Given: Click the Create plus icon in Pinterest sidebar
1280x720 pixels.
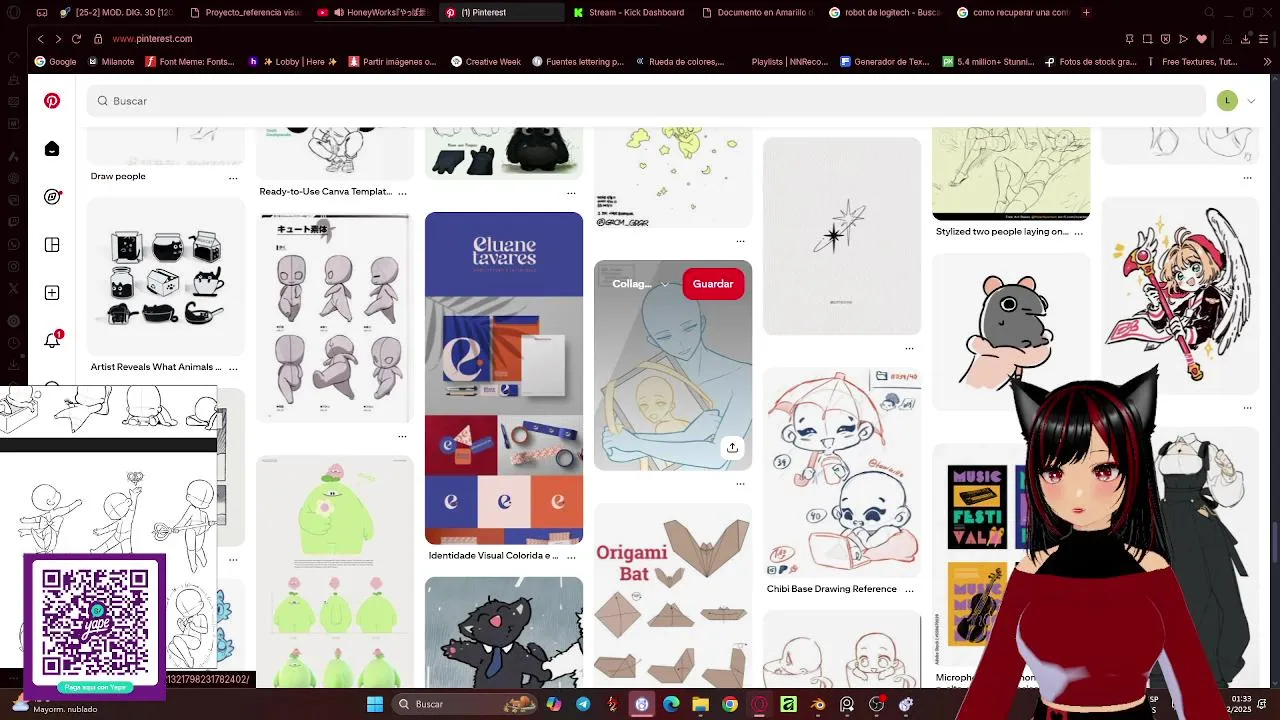Looking at the screenshot, I should tap(52, 293).
